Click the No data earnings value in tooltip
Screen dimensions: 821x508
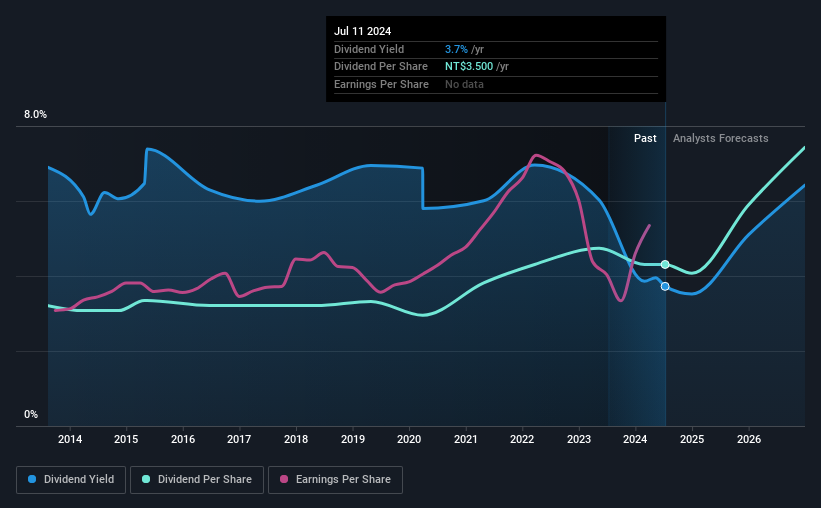pos(464,84)
